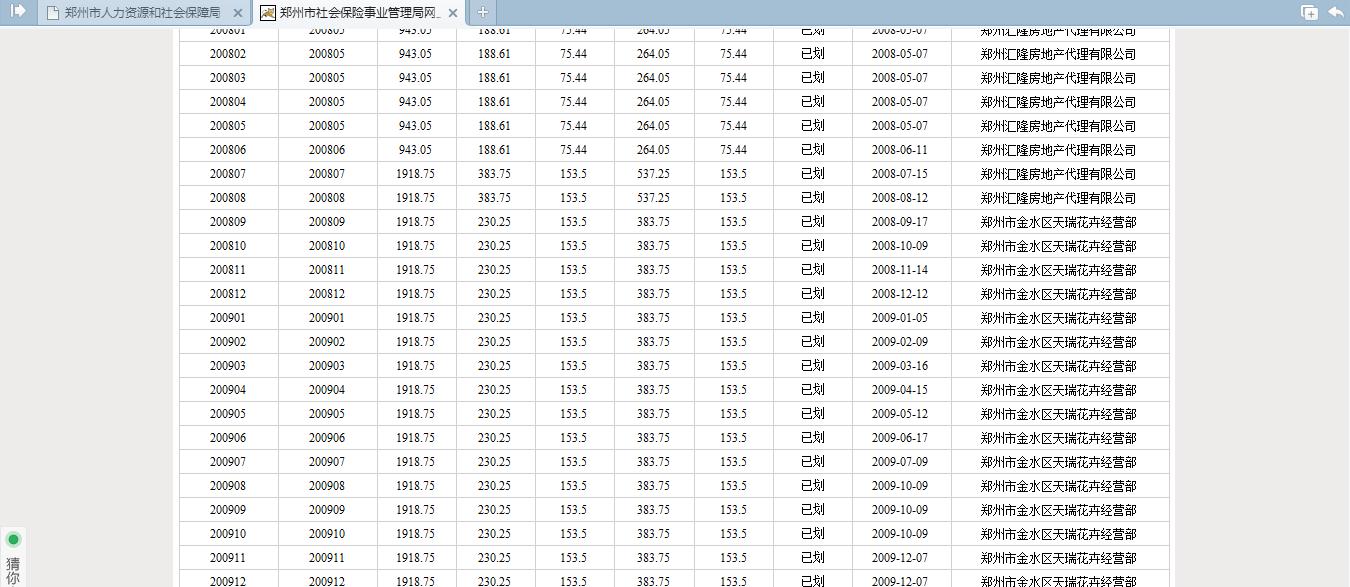Select date cell 2009-03-16
1350x587 pixels.
coord(900,366)
